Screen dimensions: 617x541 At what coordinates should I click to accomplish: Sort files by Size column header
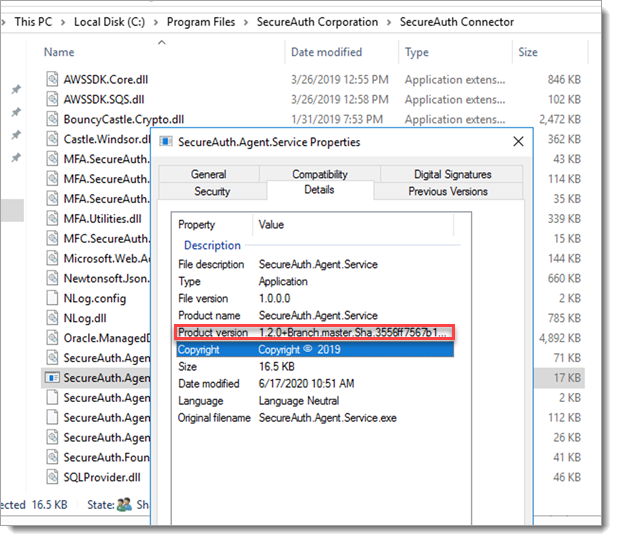pos(528,52)
